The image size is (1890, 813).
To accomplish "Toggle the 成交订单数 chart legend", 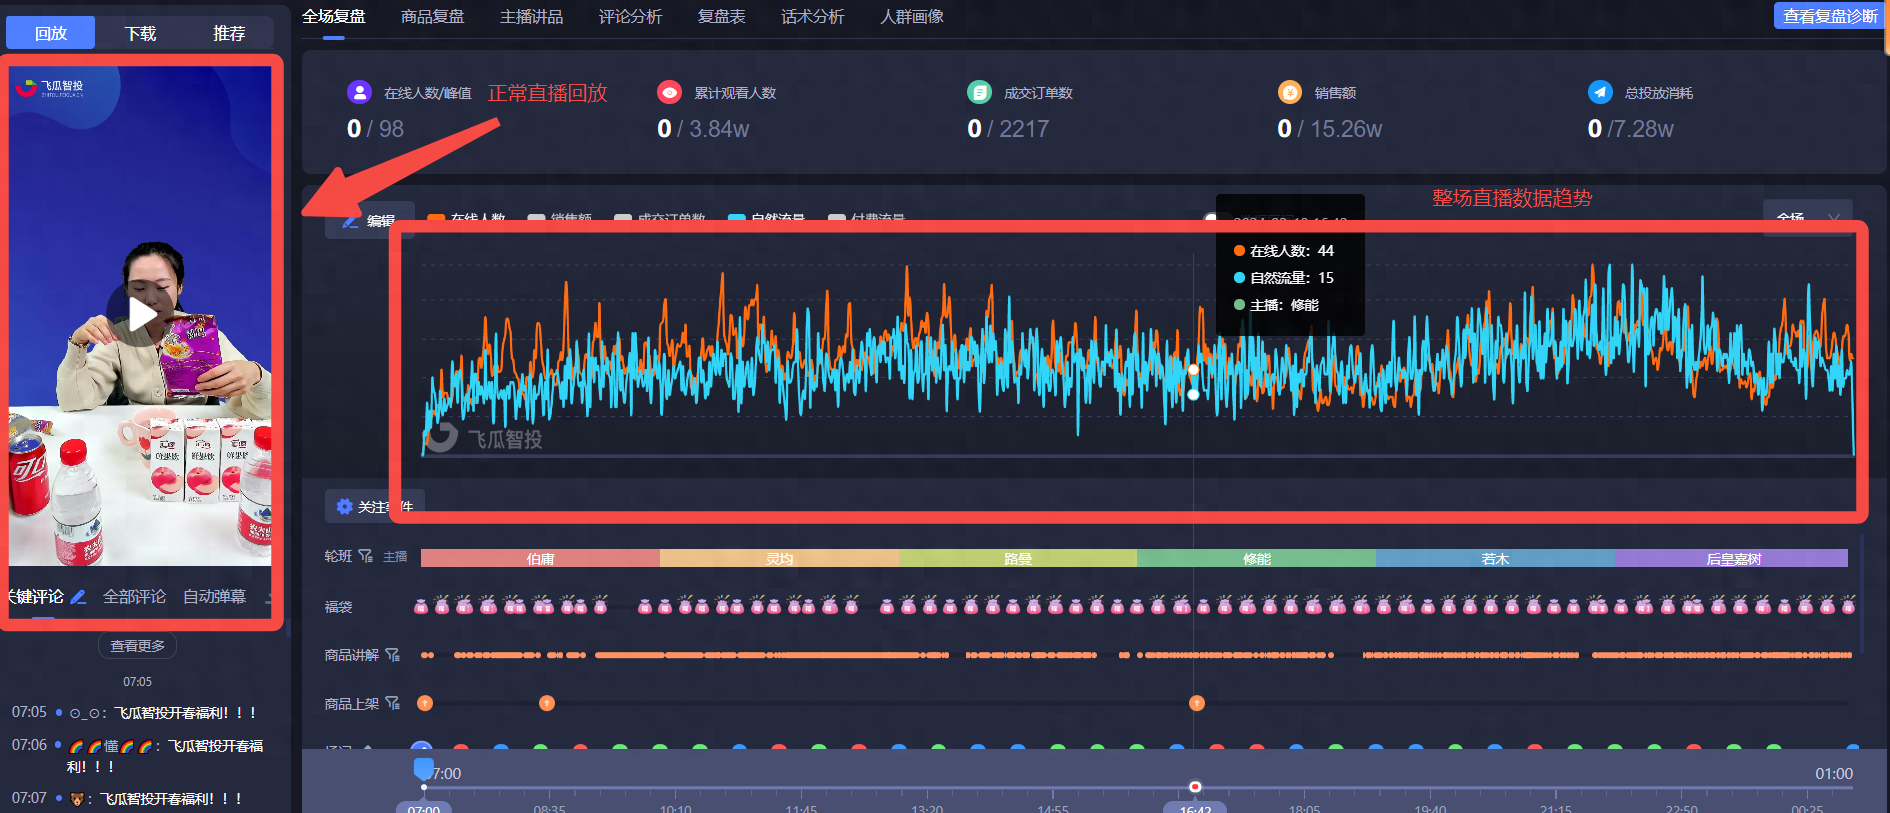I will point(660,219).
